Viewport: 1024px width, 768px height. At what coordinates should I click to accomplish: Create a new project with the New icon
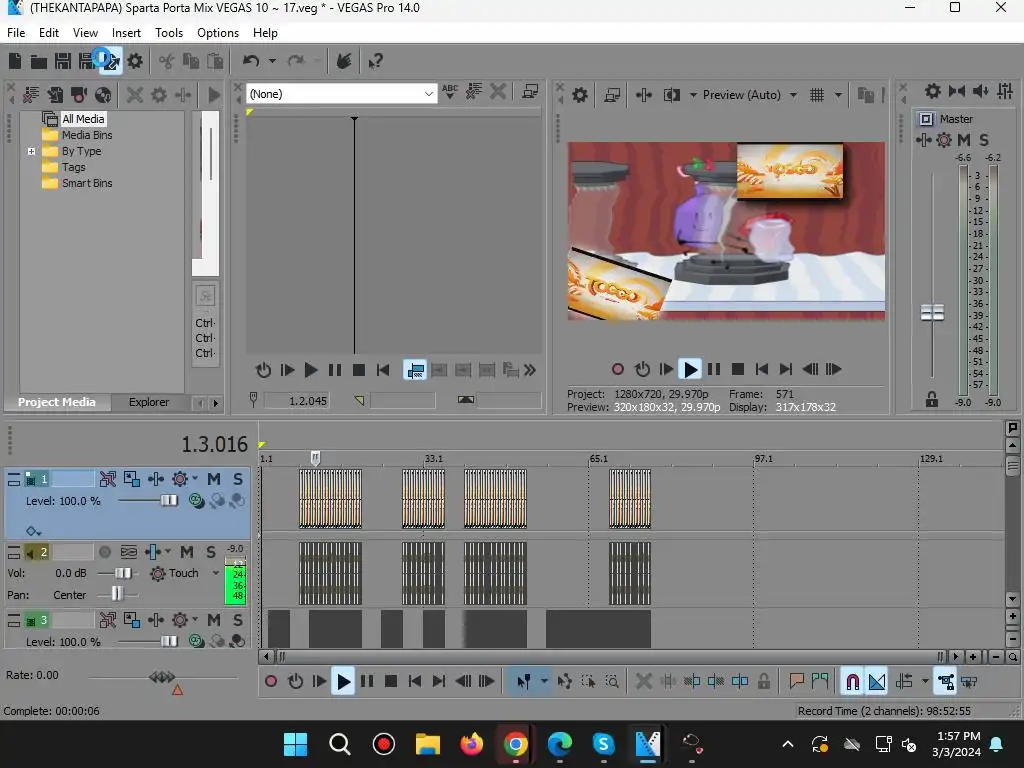coord(15,61)
